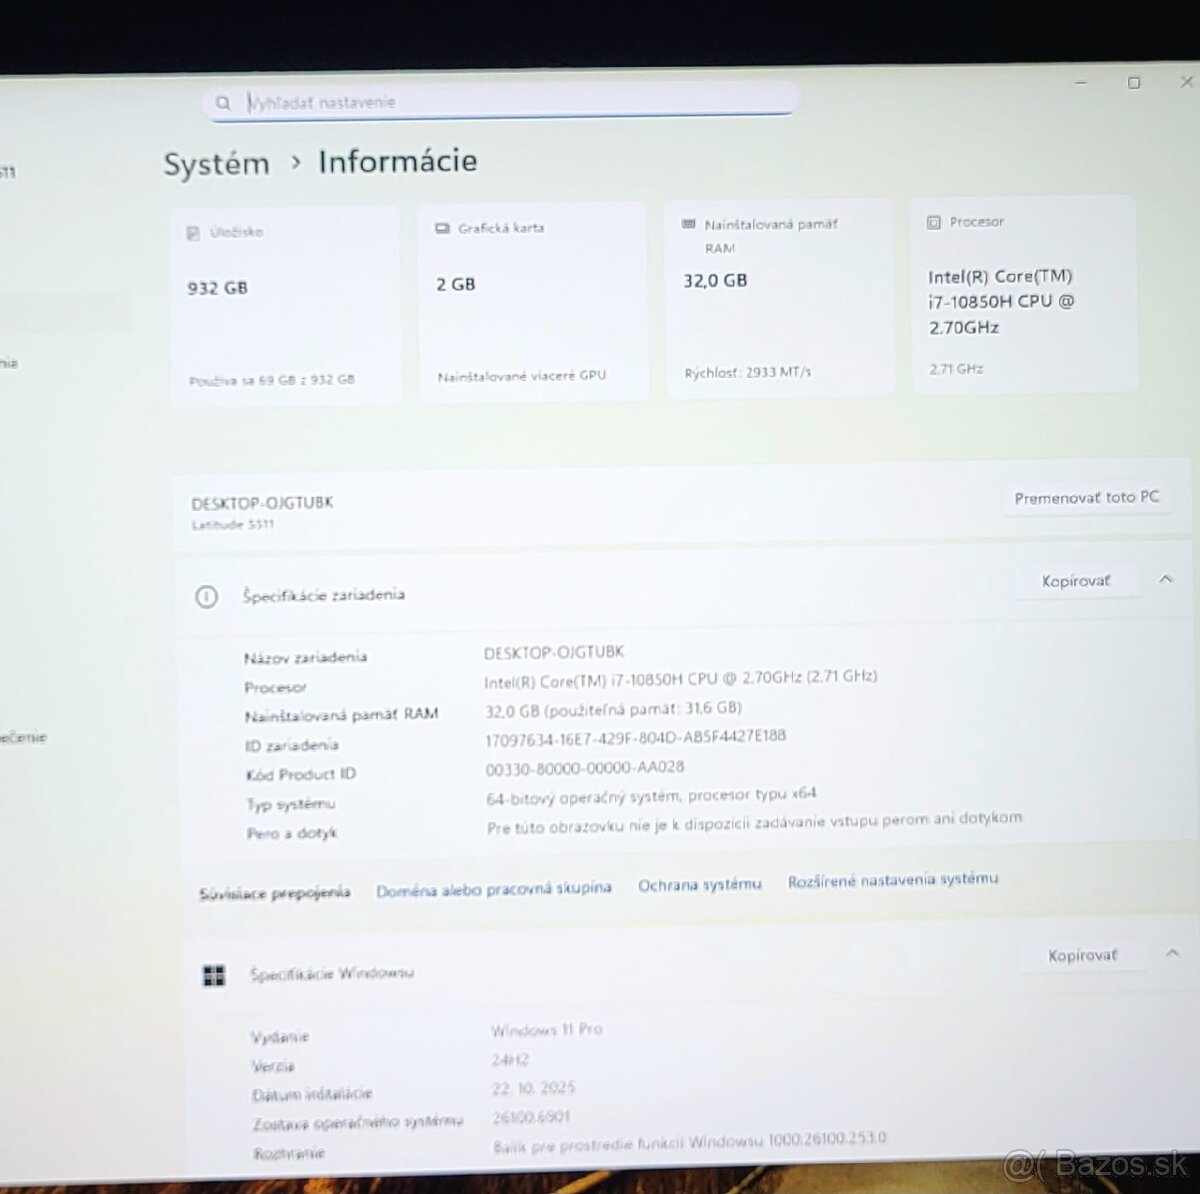Copy Windows specifications with Kopírovať
The width and height of the screenshot is (1200, 1194).
click(x=1081, y=956)
